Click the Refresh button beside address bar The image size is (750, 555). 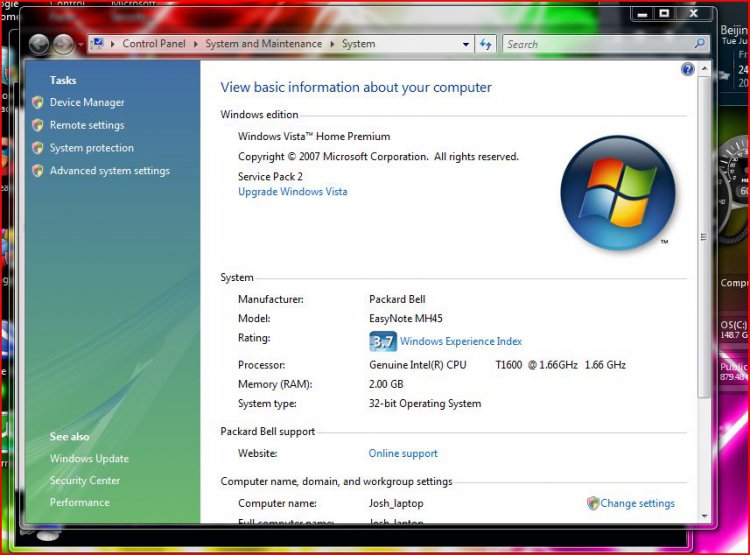pos(485,44)
